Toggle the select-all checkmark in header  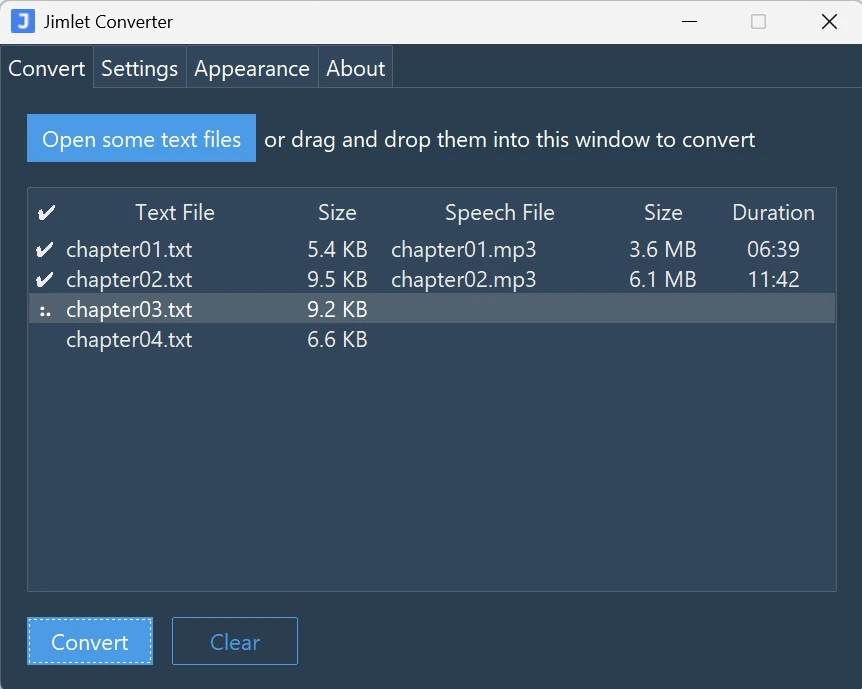pos(46,213)
